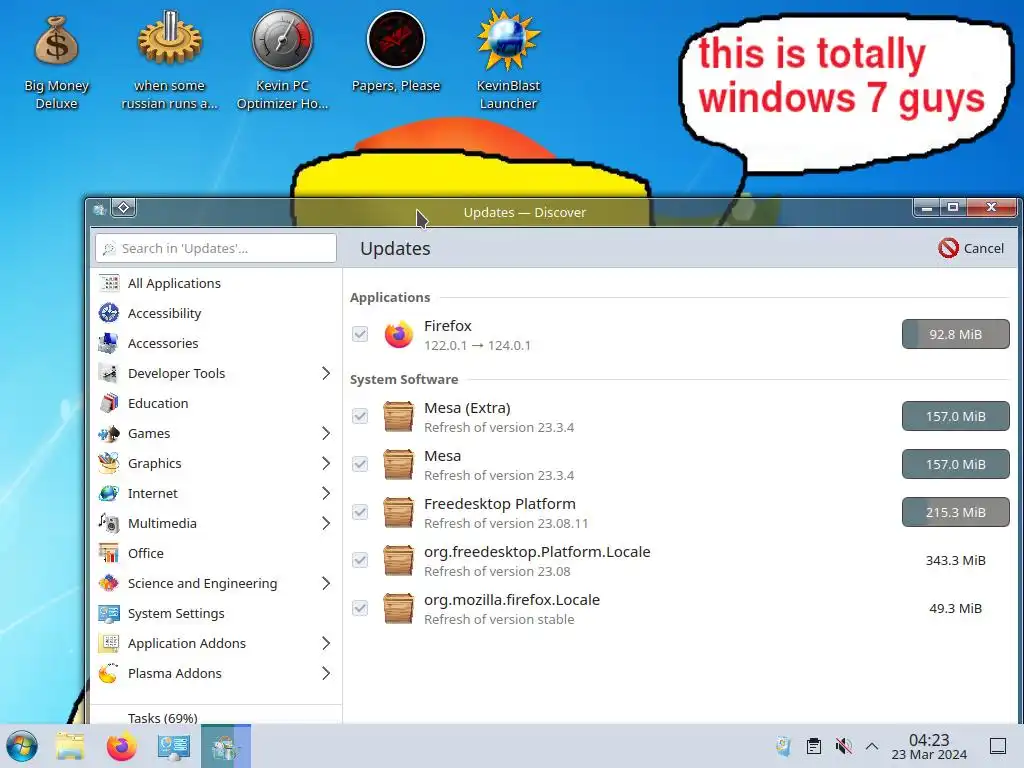Click the Firefox logo in updates list
Viewport: 1024px width, 768px height.
click(398, 334)
